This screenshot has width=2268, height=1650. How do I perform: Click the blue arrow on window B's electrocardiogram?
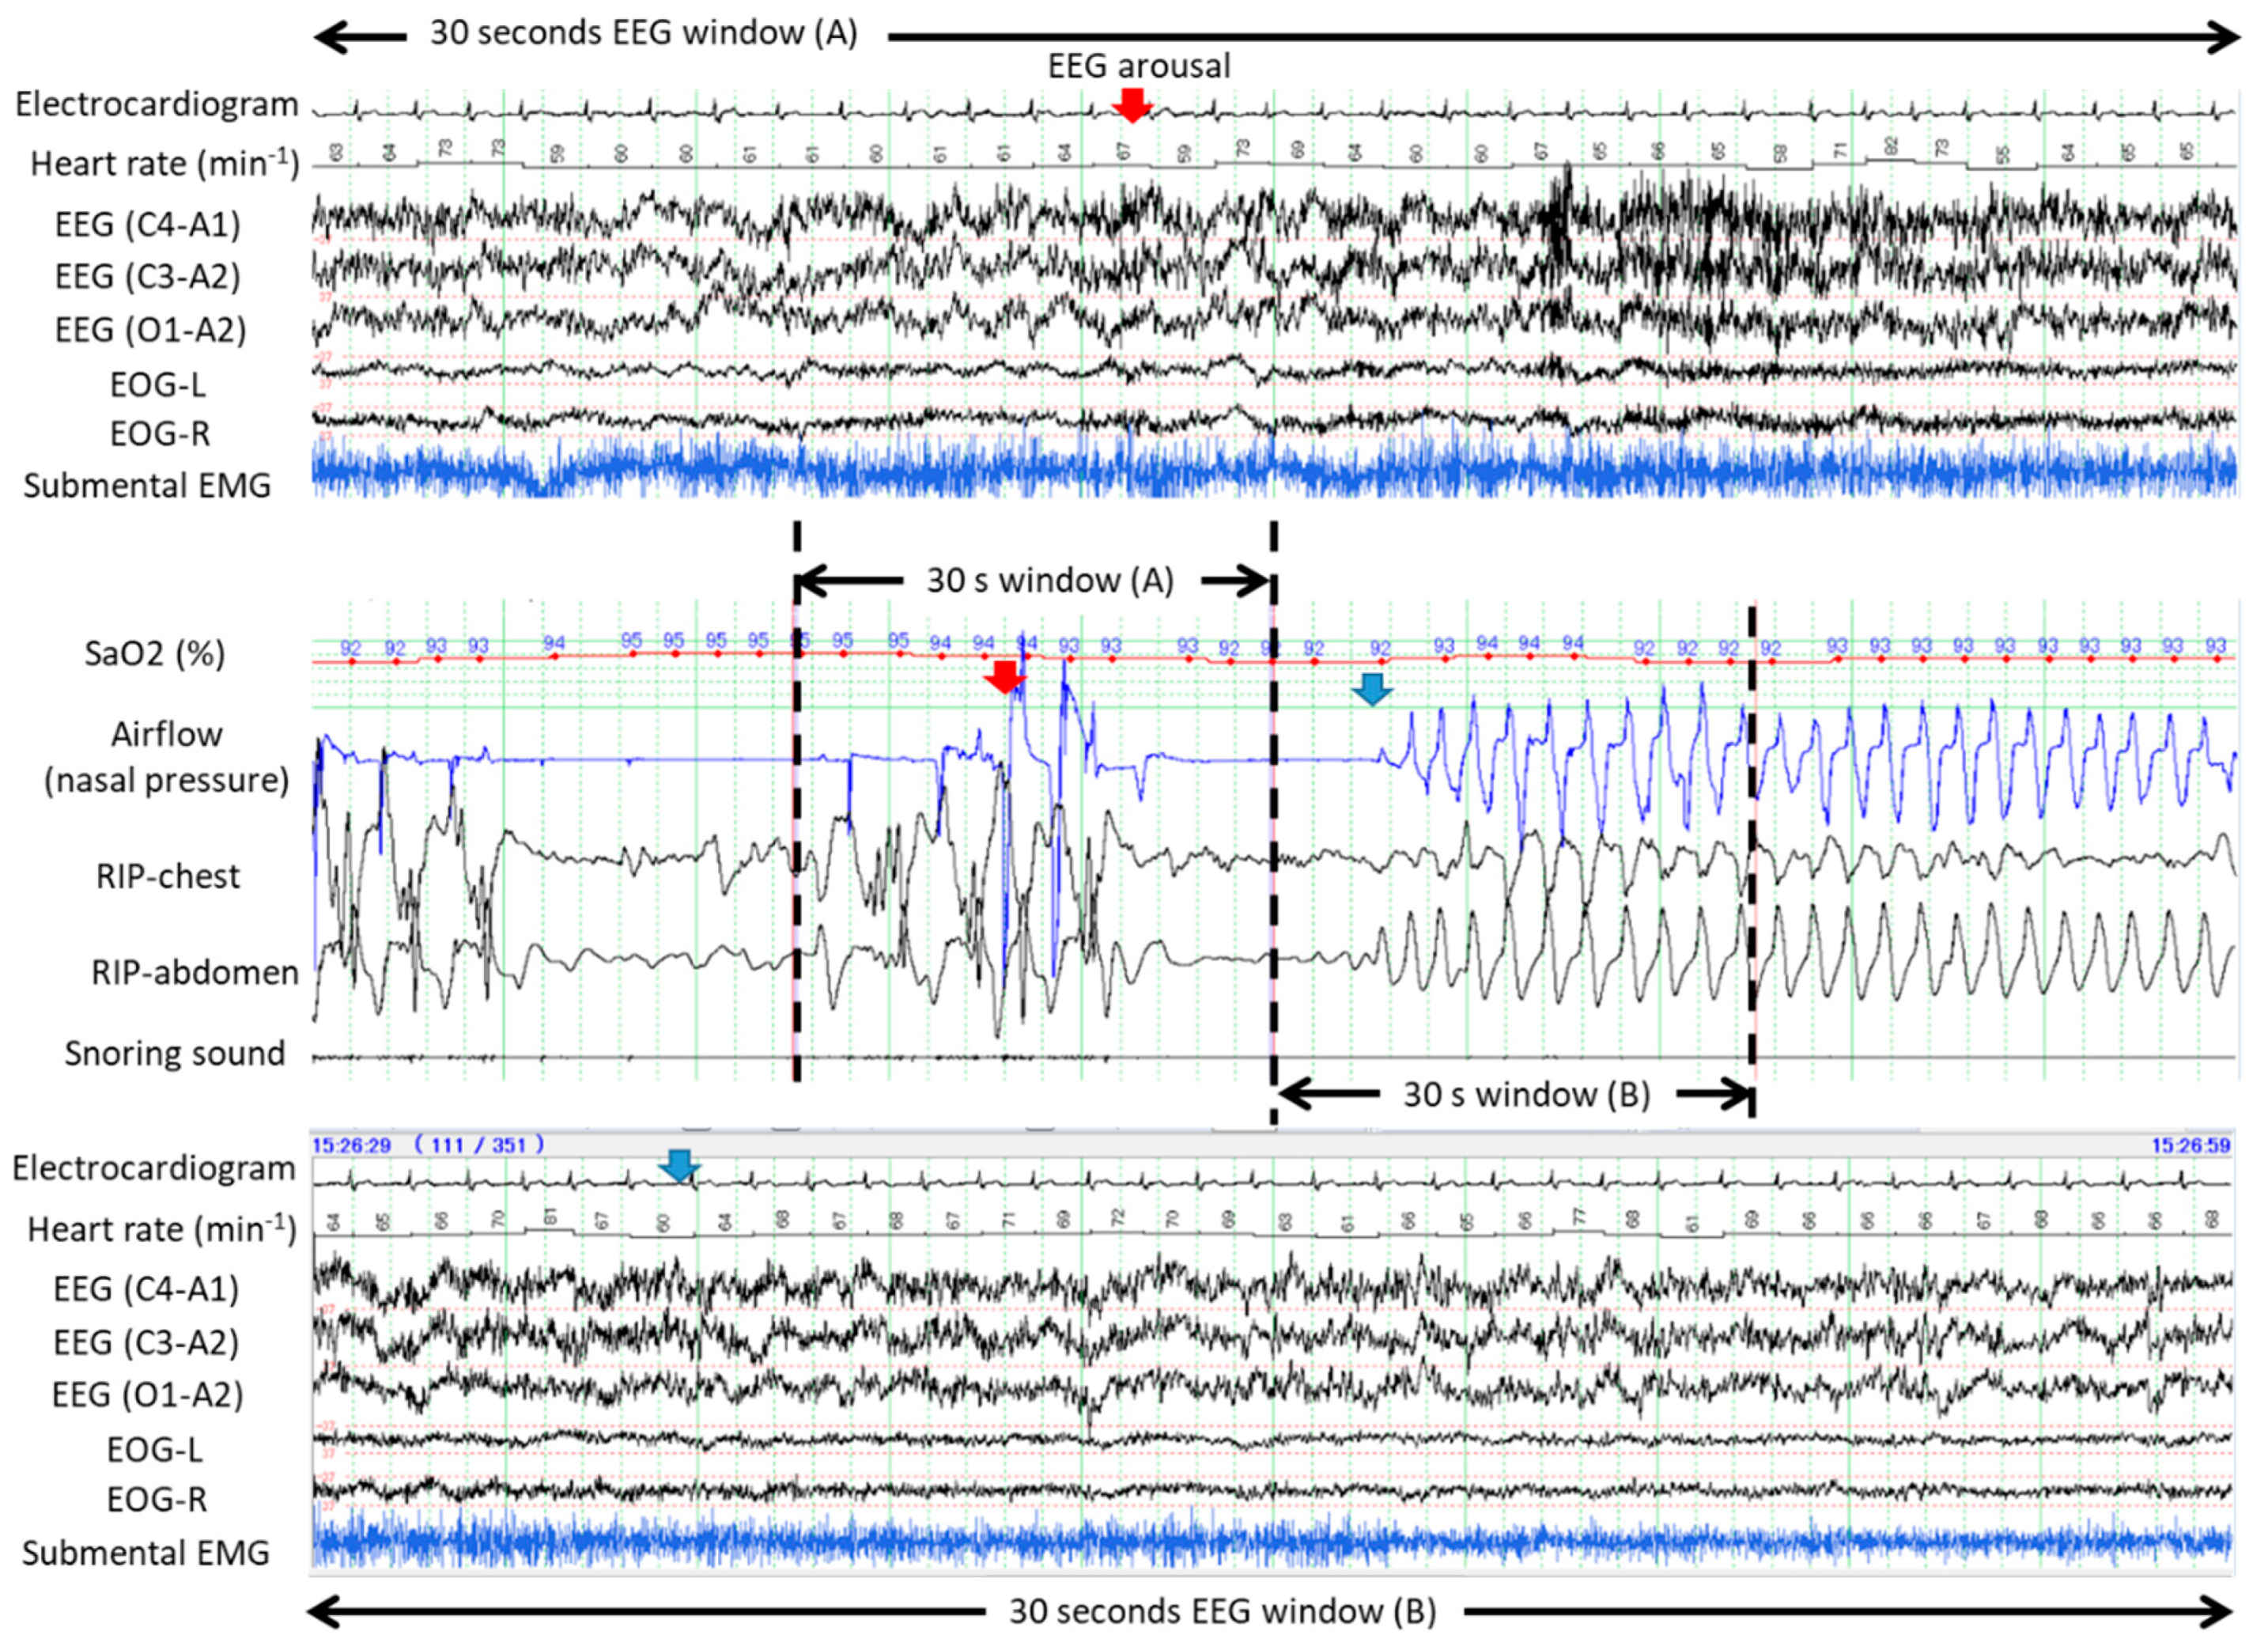[x=680, y=1165]
